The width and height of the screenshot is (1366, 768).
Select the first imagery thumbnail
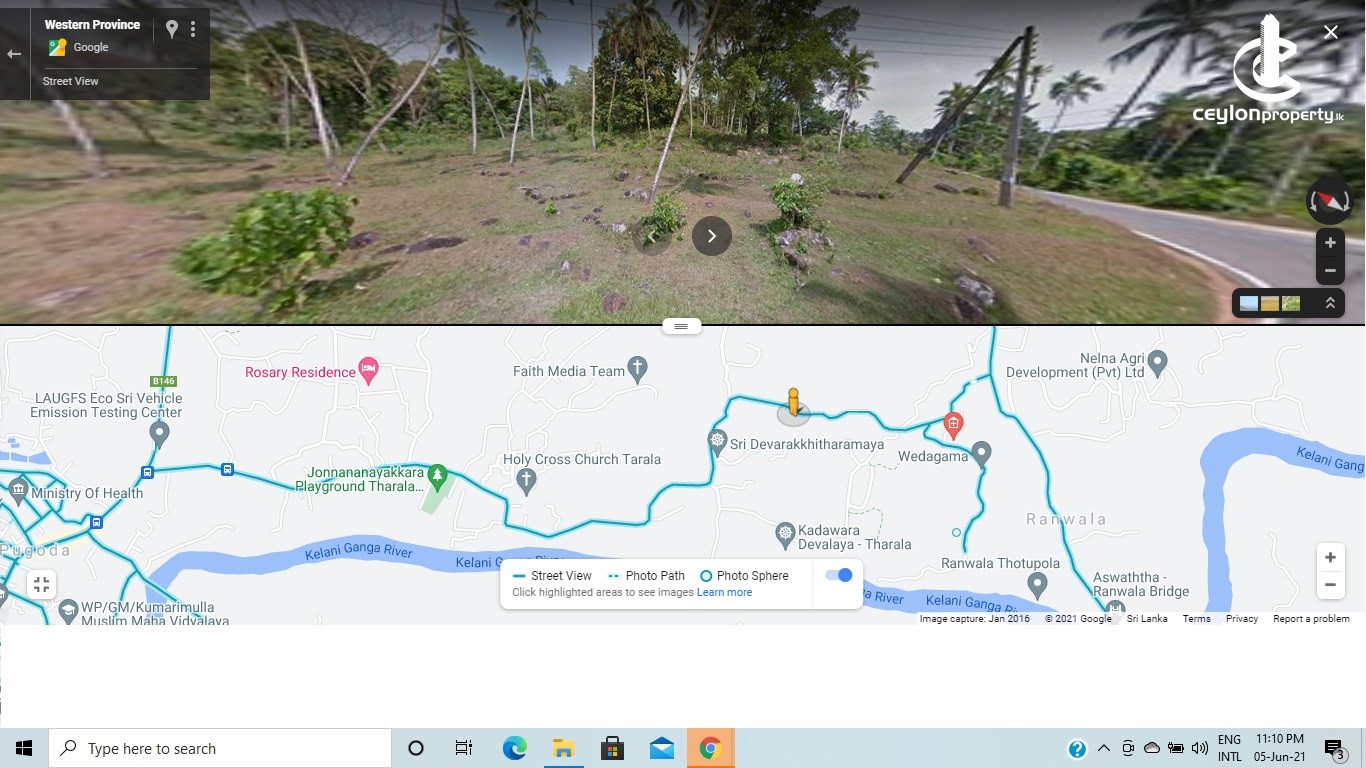coord(1249,303)
